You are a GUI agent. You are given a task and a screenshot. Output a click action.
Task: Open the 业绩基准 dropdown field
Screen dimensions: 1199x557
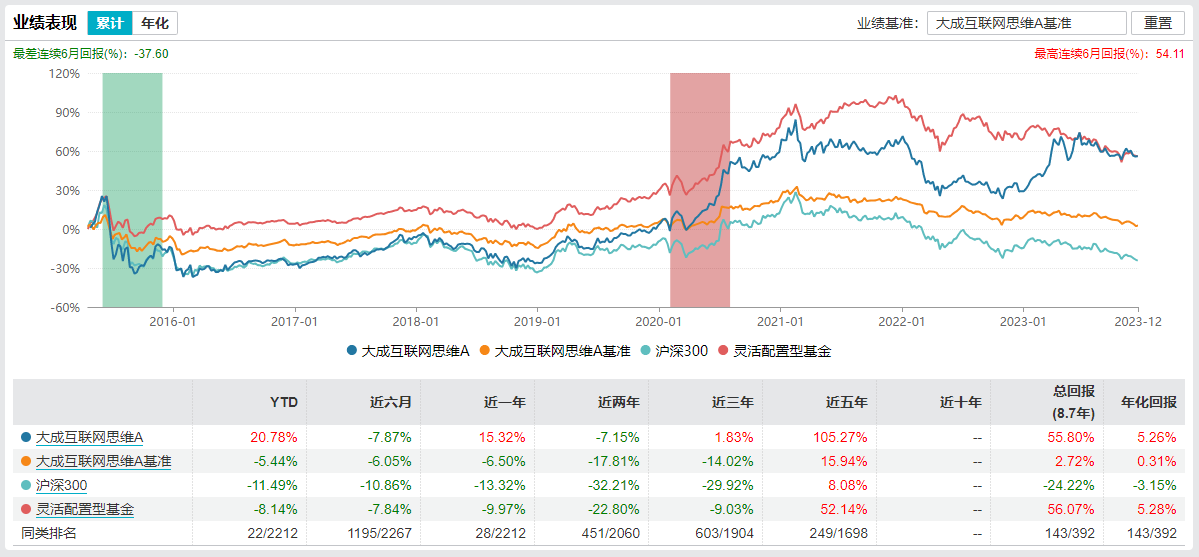1024,23
